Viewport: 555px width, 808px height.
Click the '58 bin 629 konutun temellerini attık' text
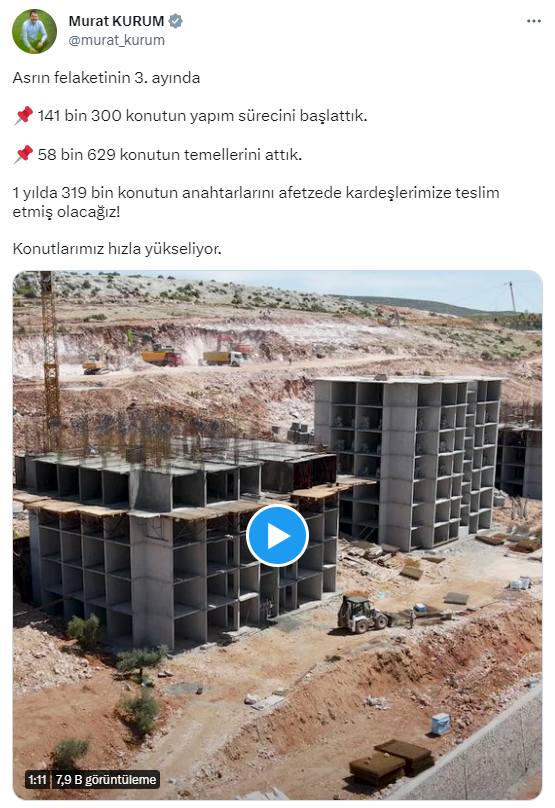point(170,154)
